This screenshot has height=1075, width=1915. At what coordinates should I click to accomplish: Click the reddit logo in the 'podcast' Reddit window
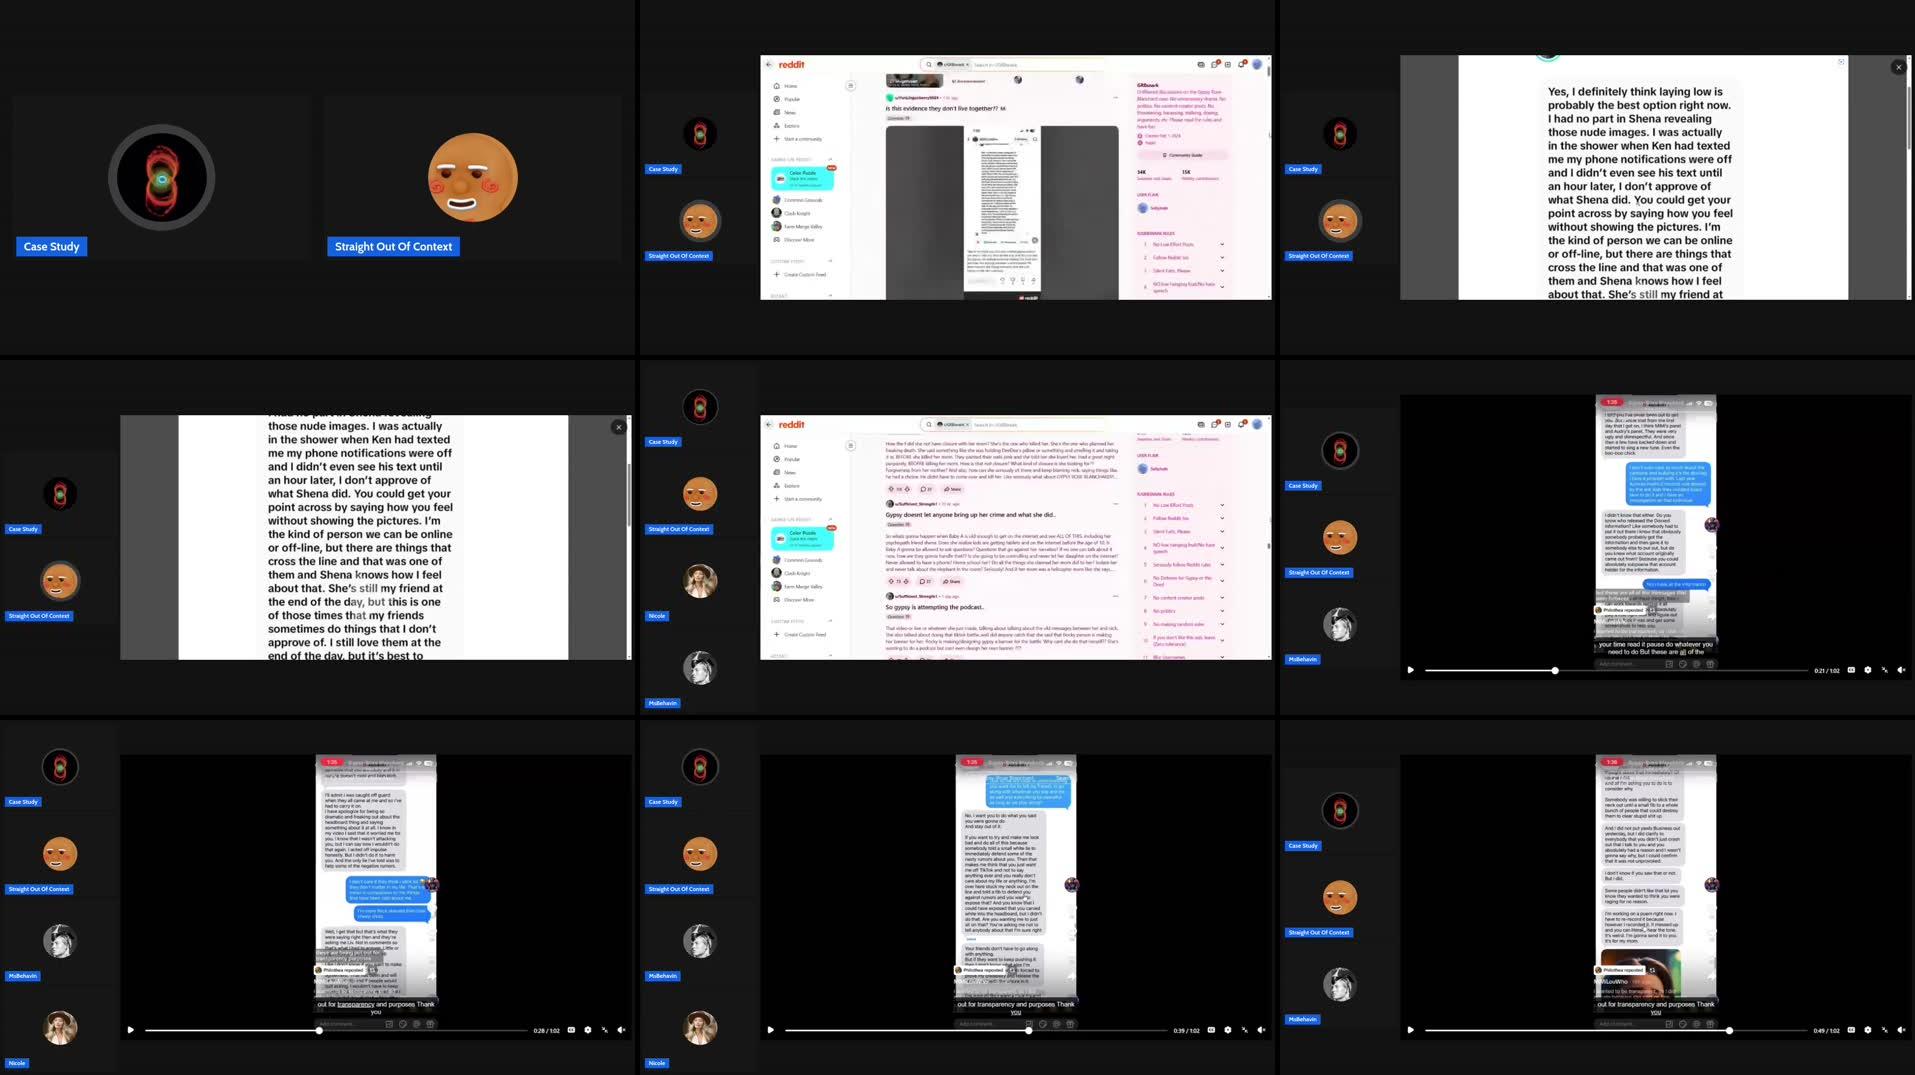tap(791, 424)
